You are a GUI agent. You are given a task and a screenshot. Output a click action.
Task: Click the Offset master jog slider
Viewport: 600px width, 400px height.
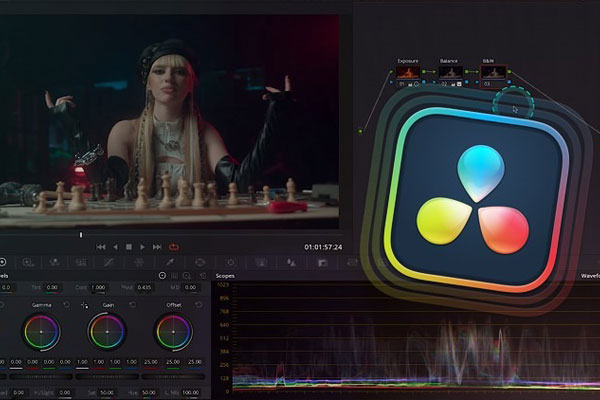point(173,377)
